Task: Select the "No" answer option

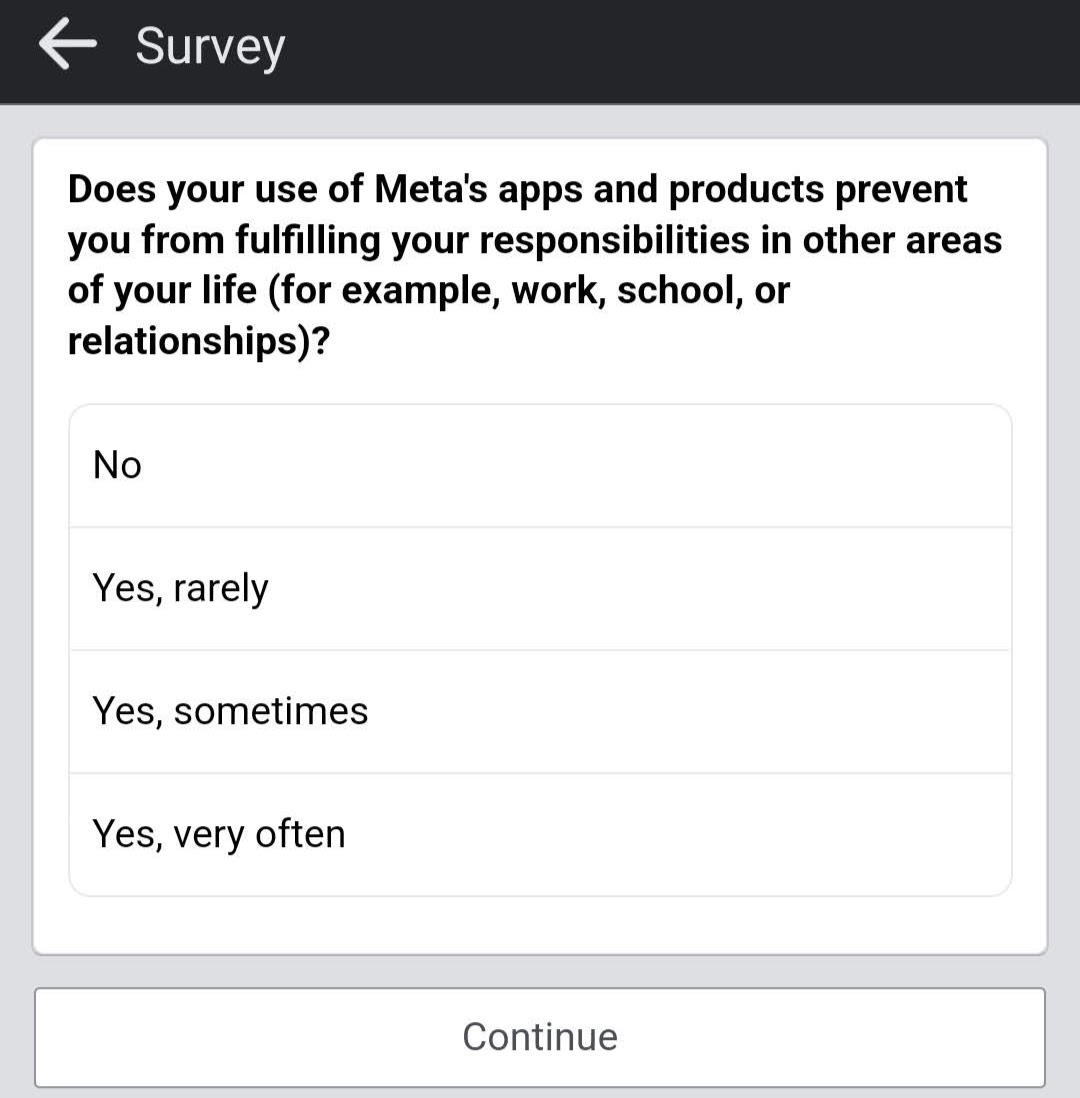Action: [540, 466]
